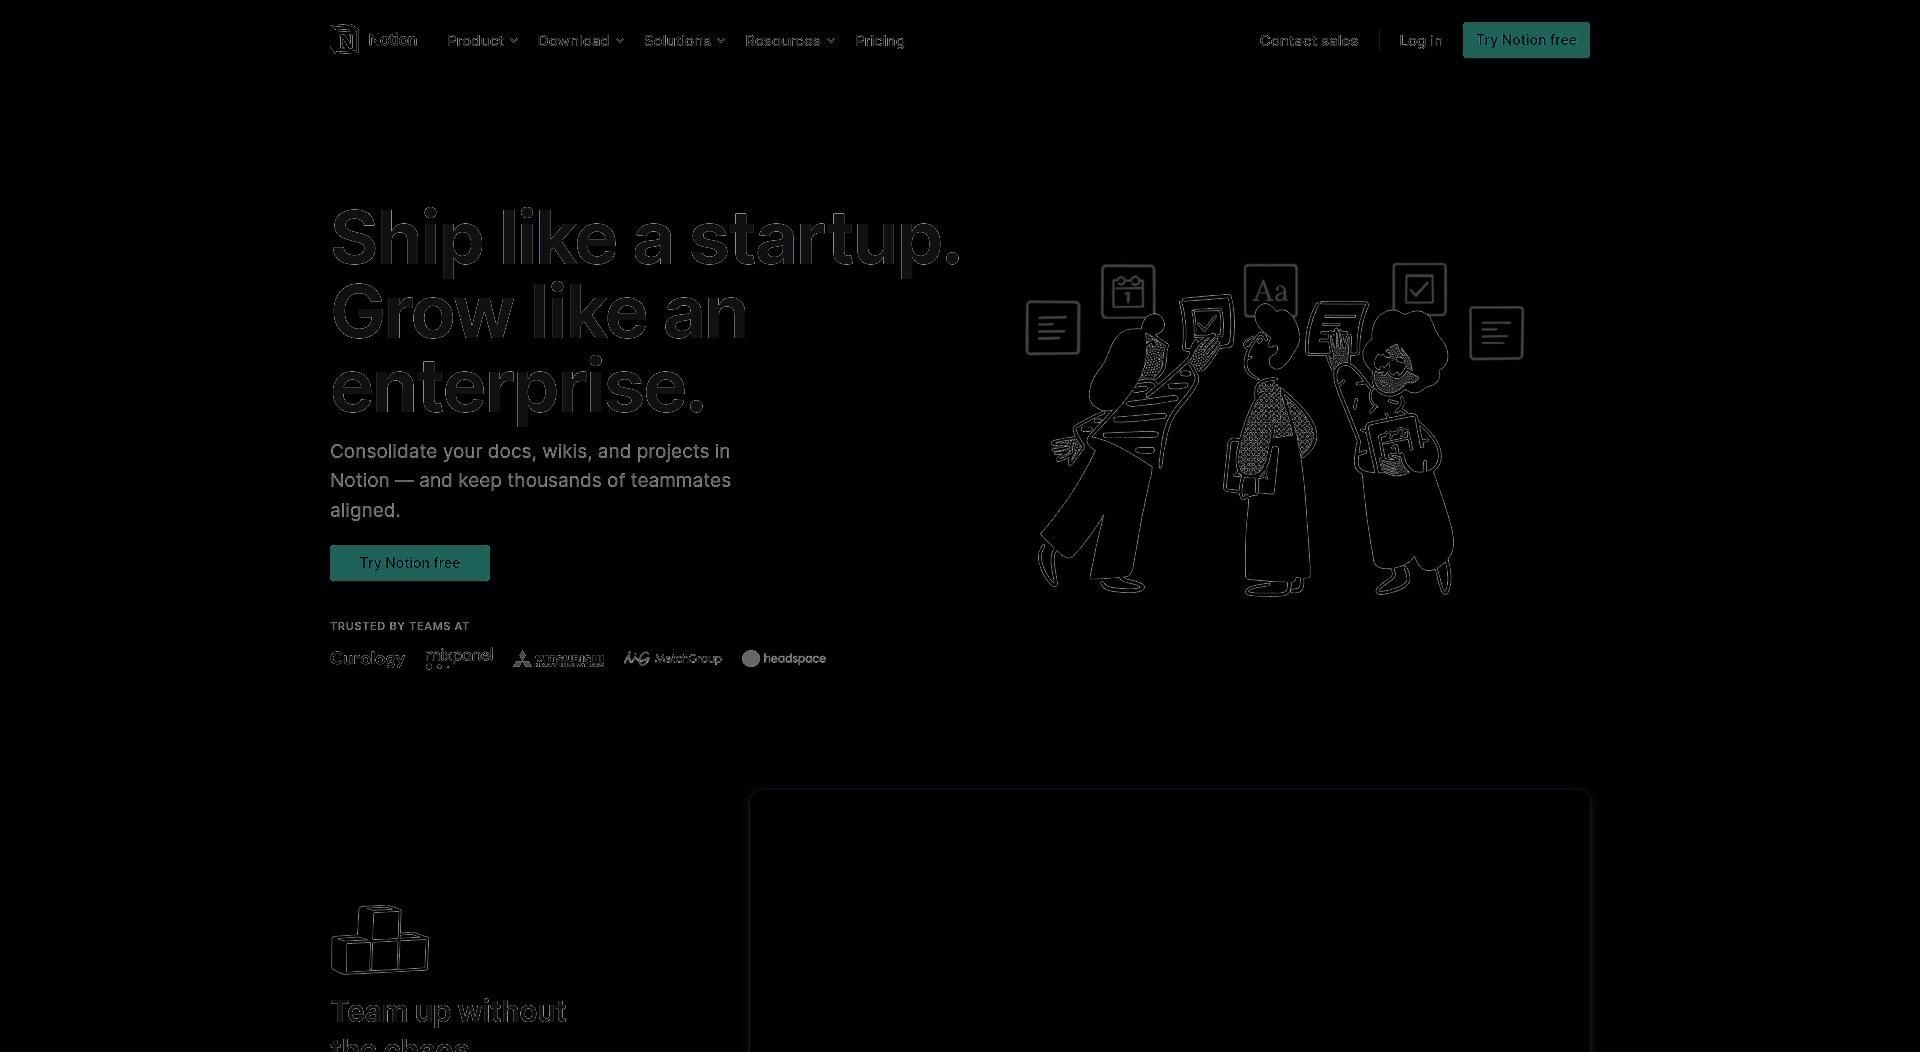Expand the Product dropdown menu
The width and height of the screenshot is (1920, 1052).
coord(482,40)
